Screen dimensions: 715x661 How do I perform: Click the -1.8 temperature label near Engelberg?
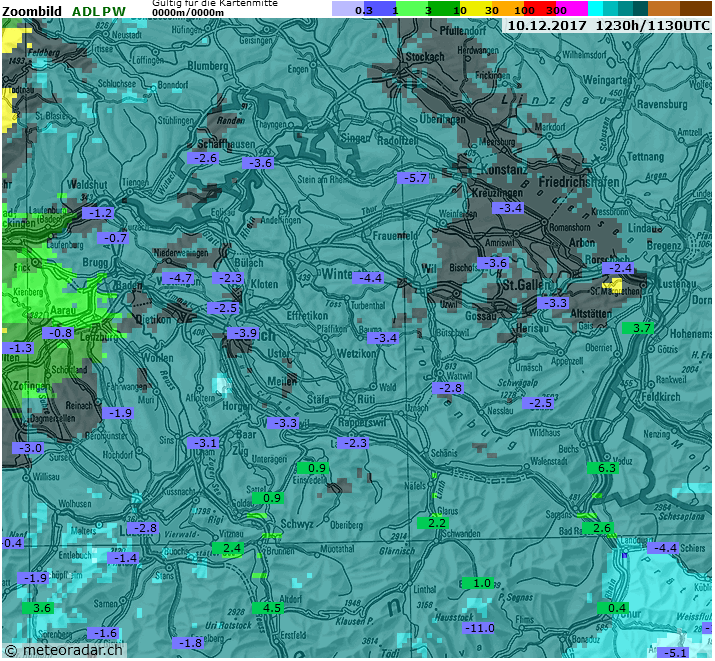188,643
